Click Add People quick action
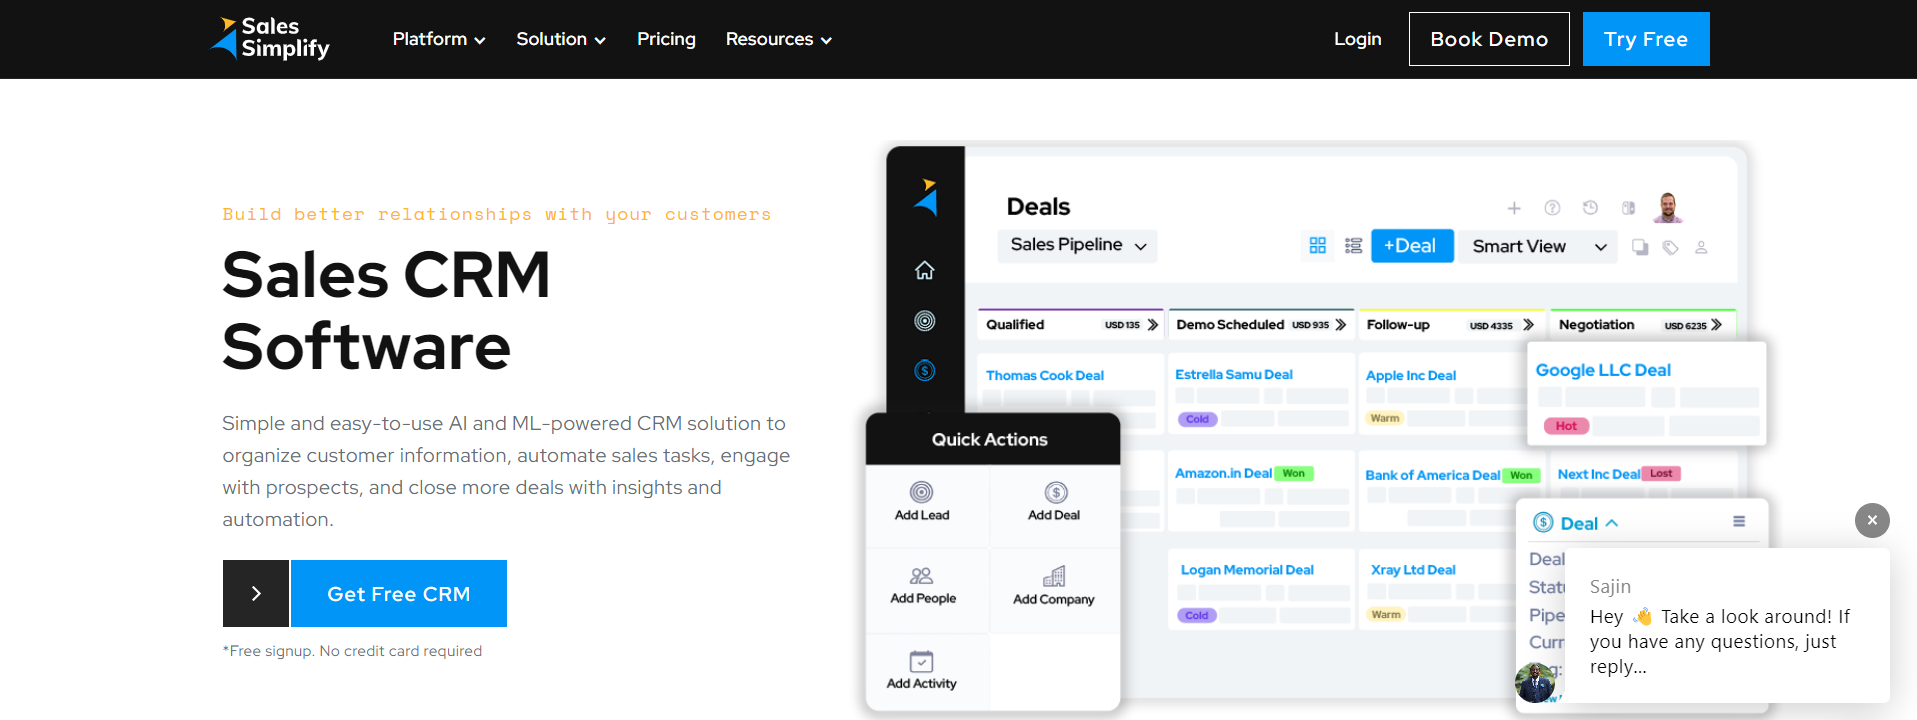 tap(923, 586)
